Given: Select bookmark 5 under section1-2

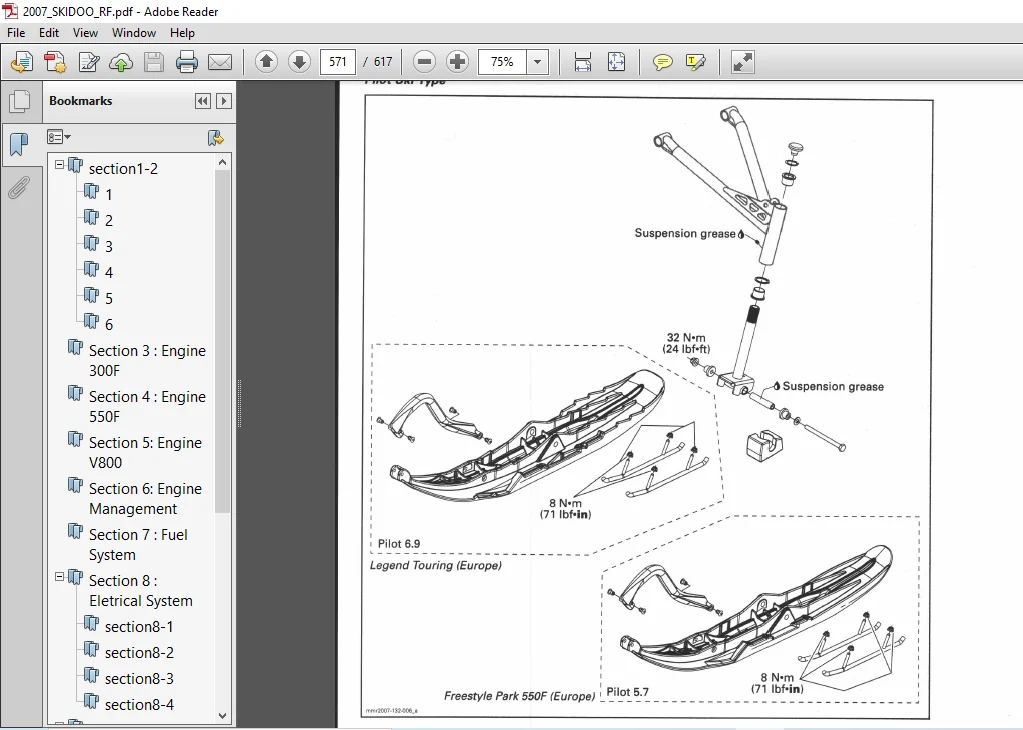Looking at the screenshot, I should click(x=108, y=299).
